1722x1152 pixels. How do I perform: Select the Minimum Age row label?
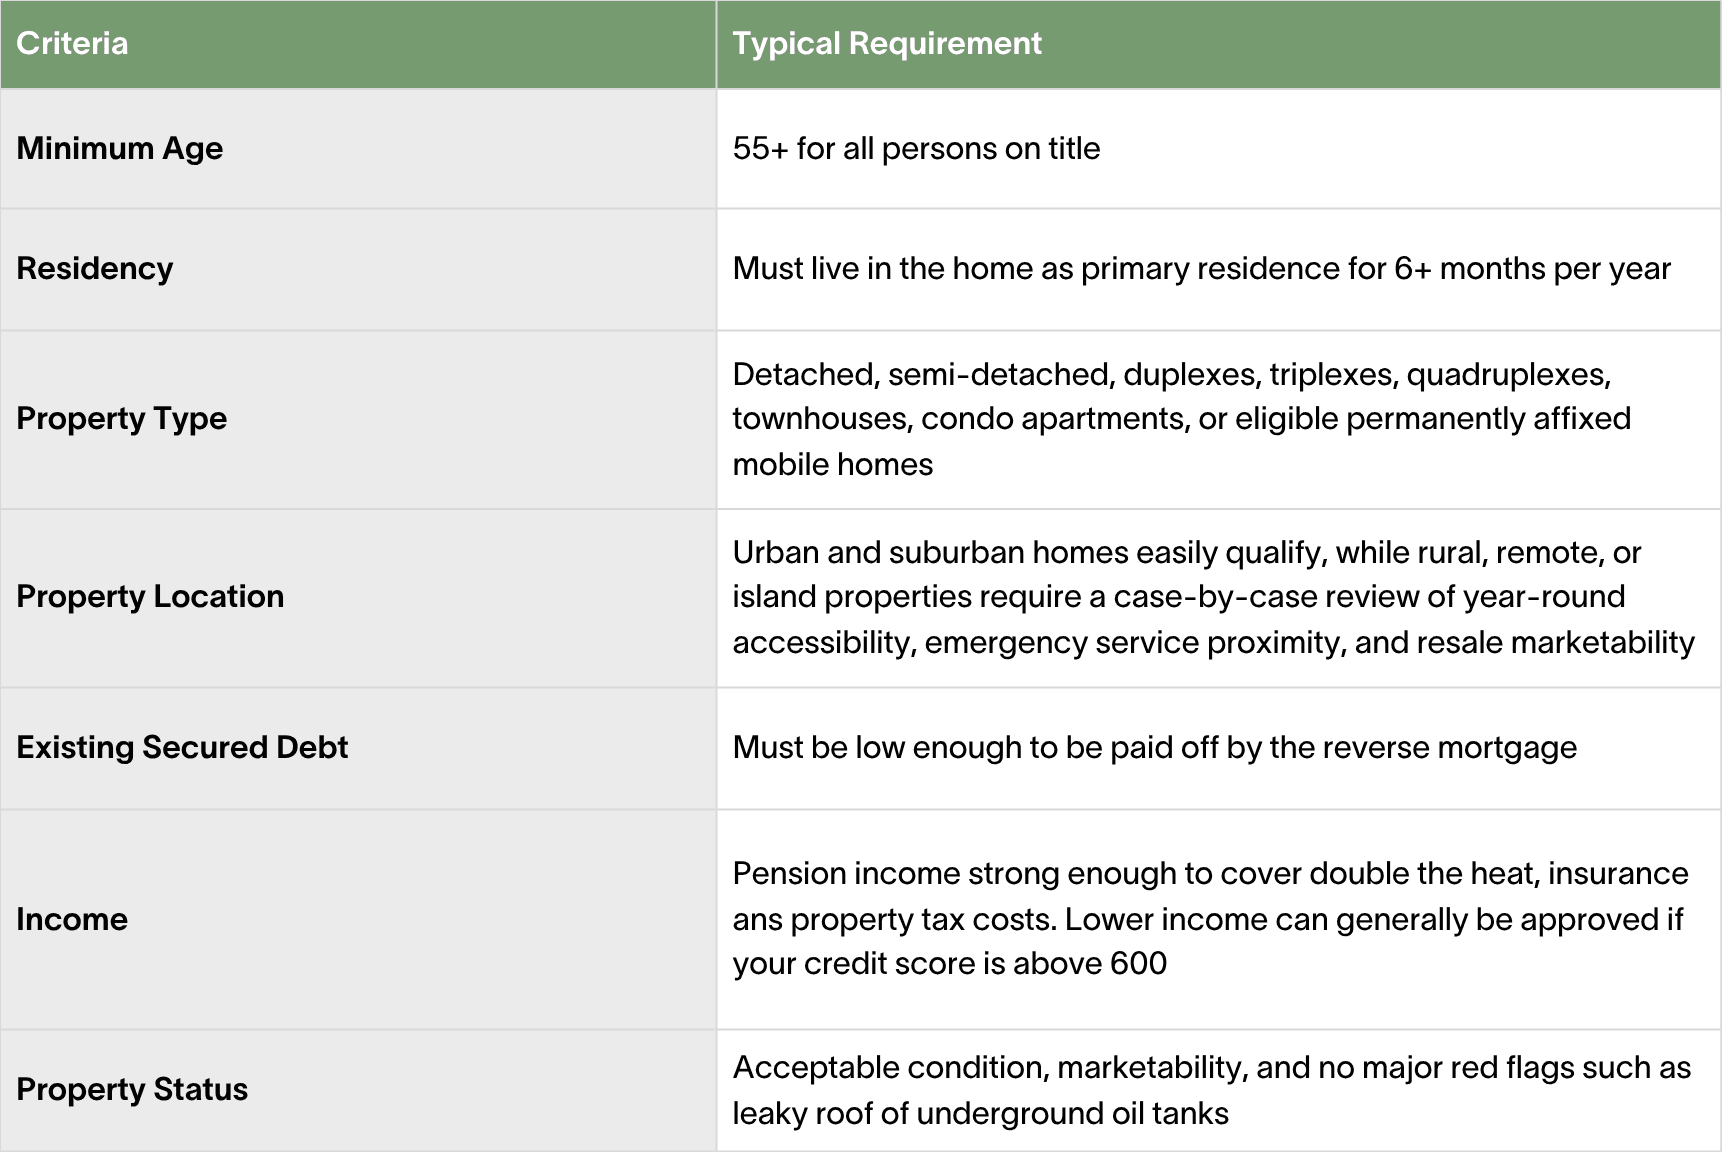pos(120,148)
